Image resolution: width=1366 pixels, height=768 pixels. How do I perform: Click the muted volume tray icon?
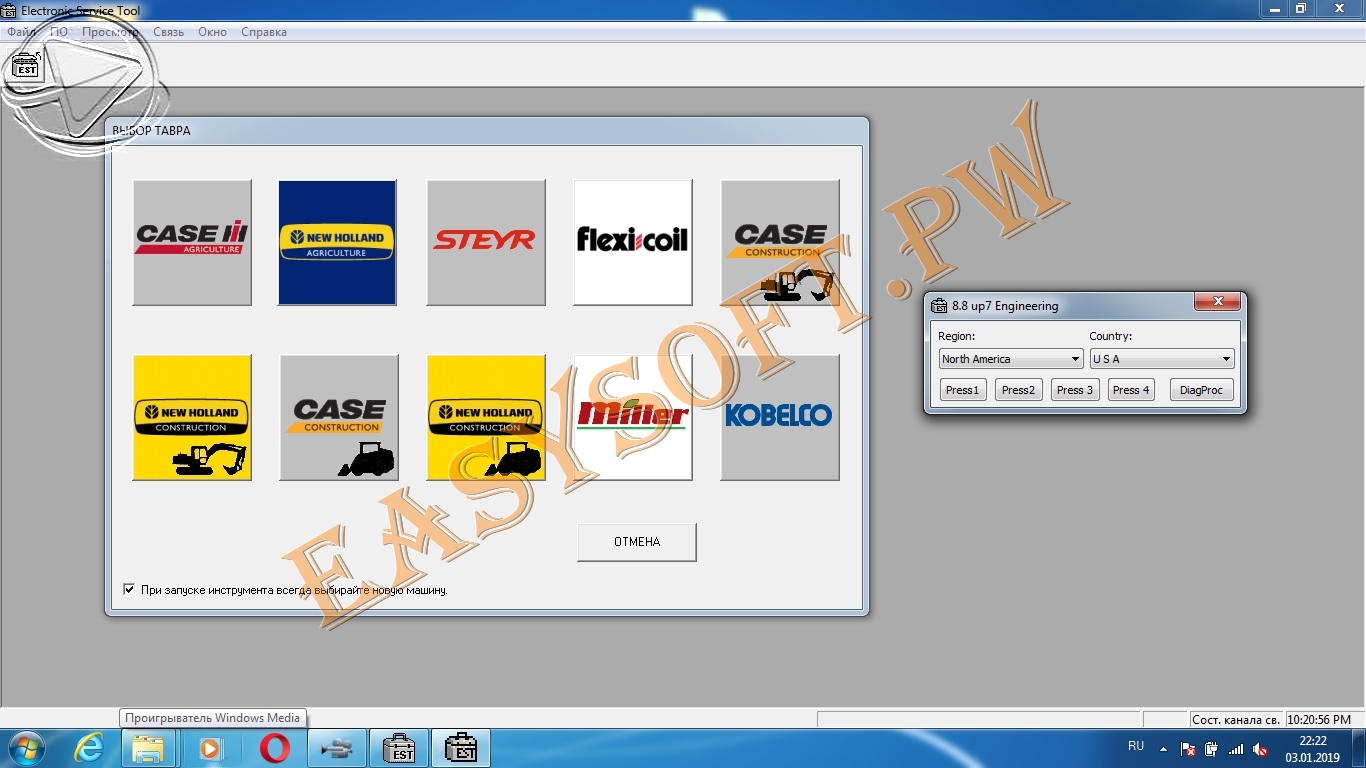coord(1261,749)
